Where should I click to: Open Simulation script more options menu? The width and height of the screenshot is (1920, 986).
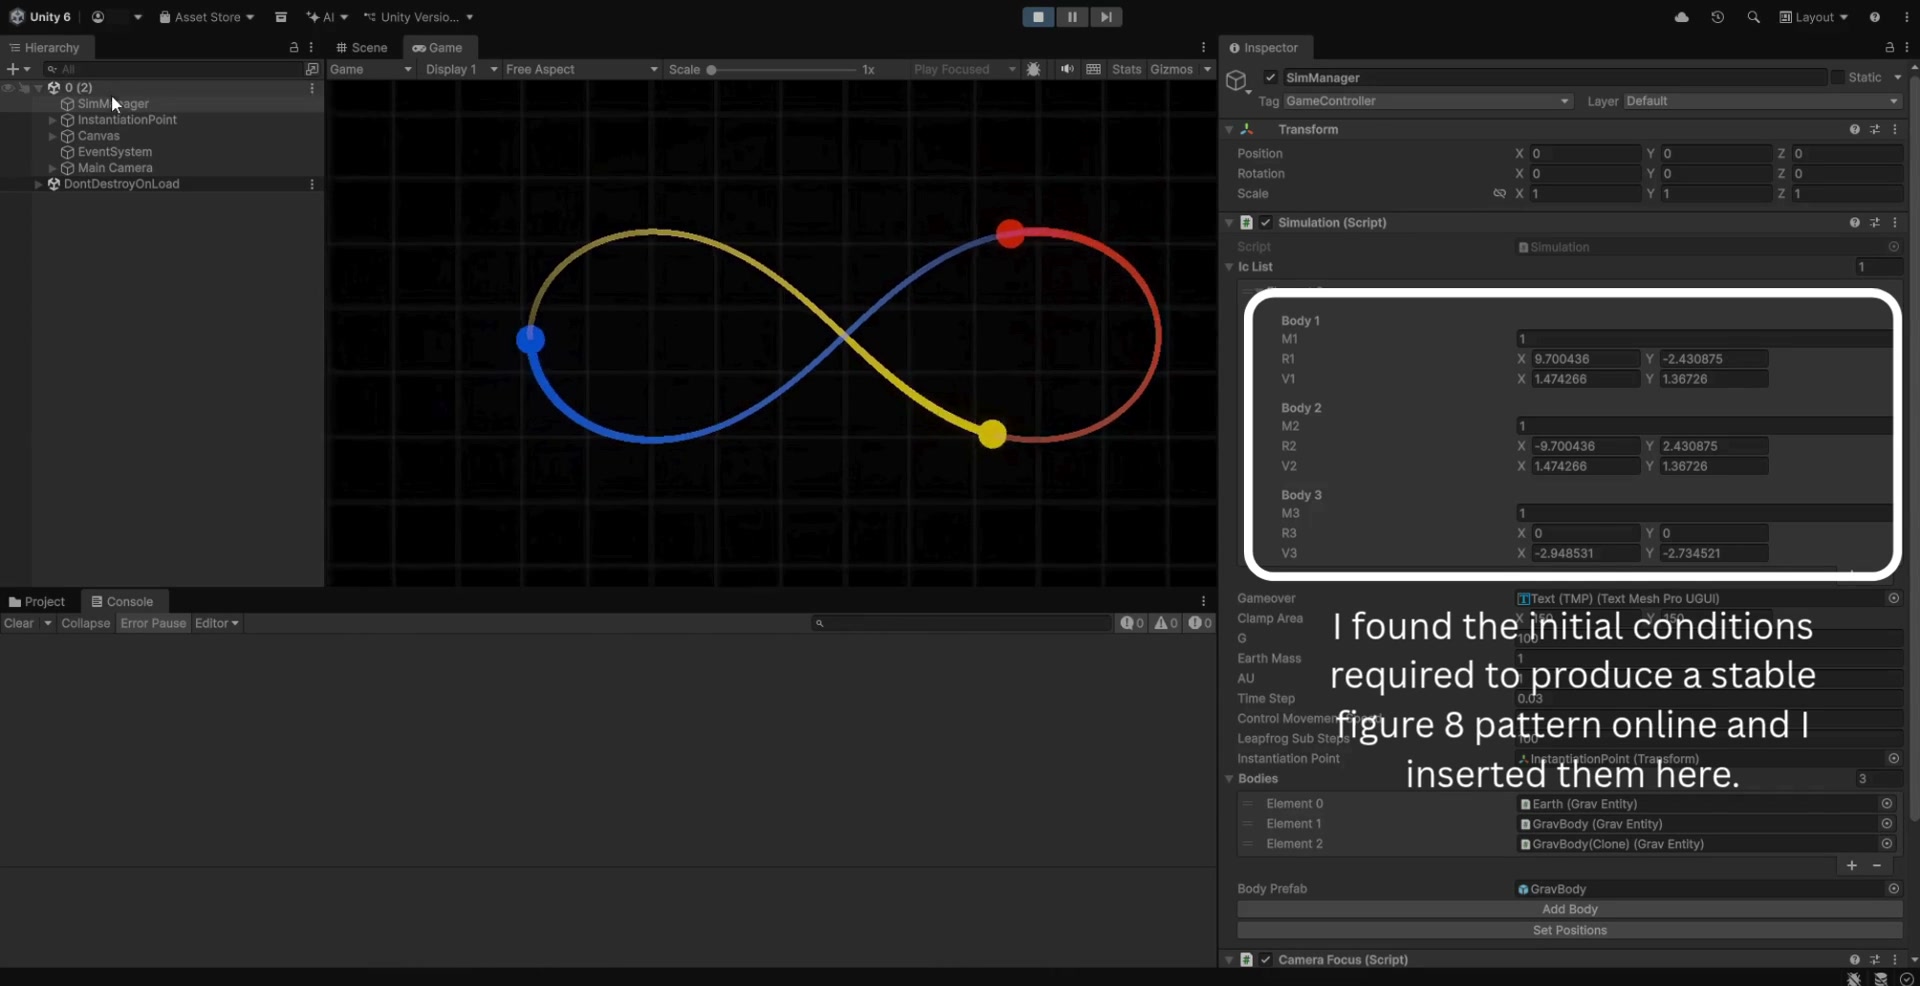[1895, 223]
